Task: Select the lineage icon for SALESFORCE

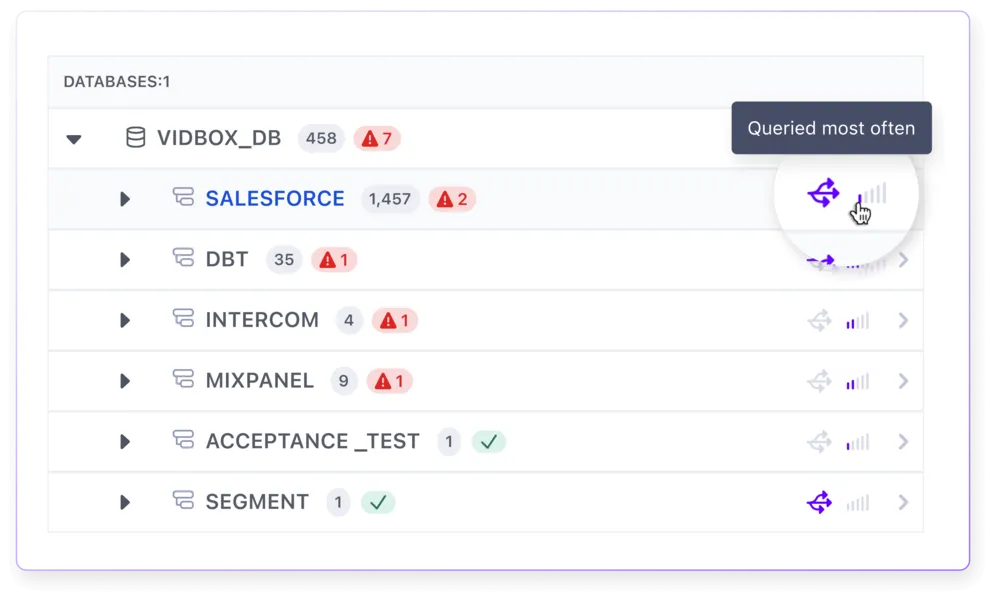Action: [x=821, y=194]
